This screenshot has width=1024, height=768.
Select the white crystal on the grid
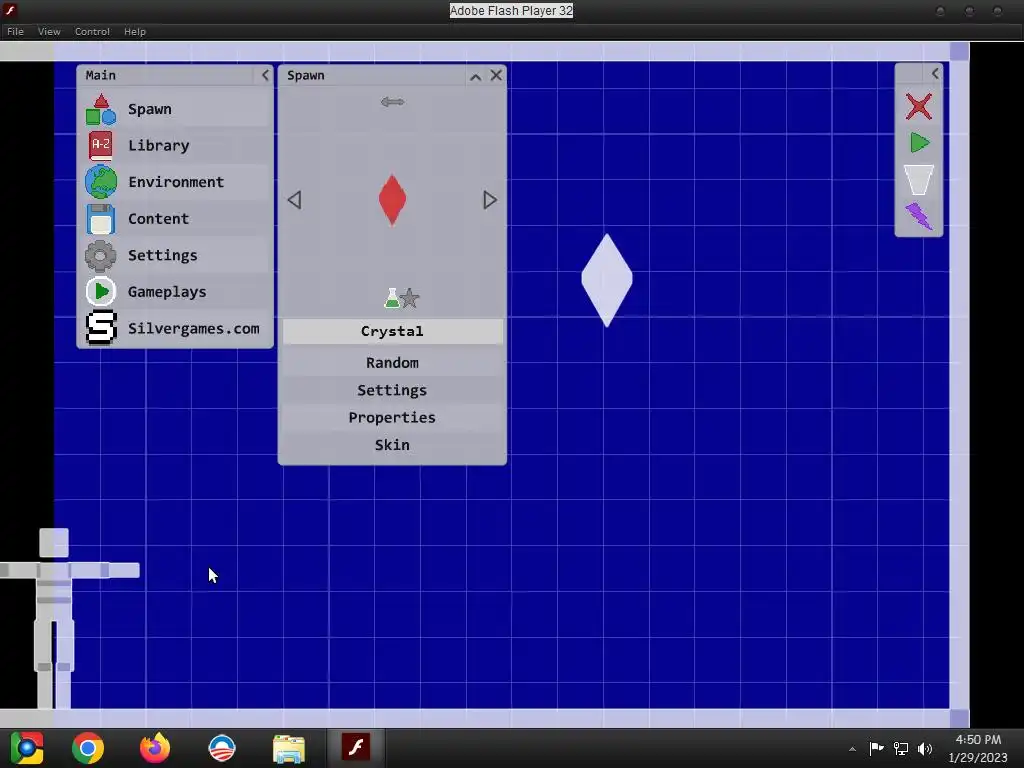coord(607,280)
